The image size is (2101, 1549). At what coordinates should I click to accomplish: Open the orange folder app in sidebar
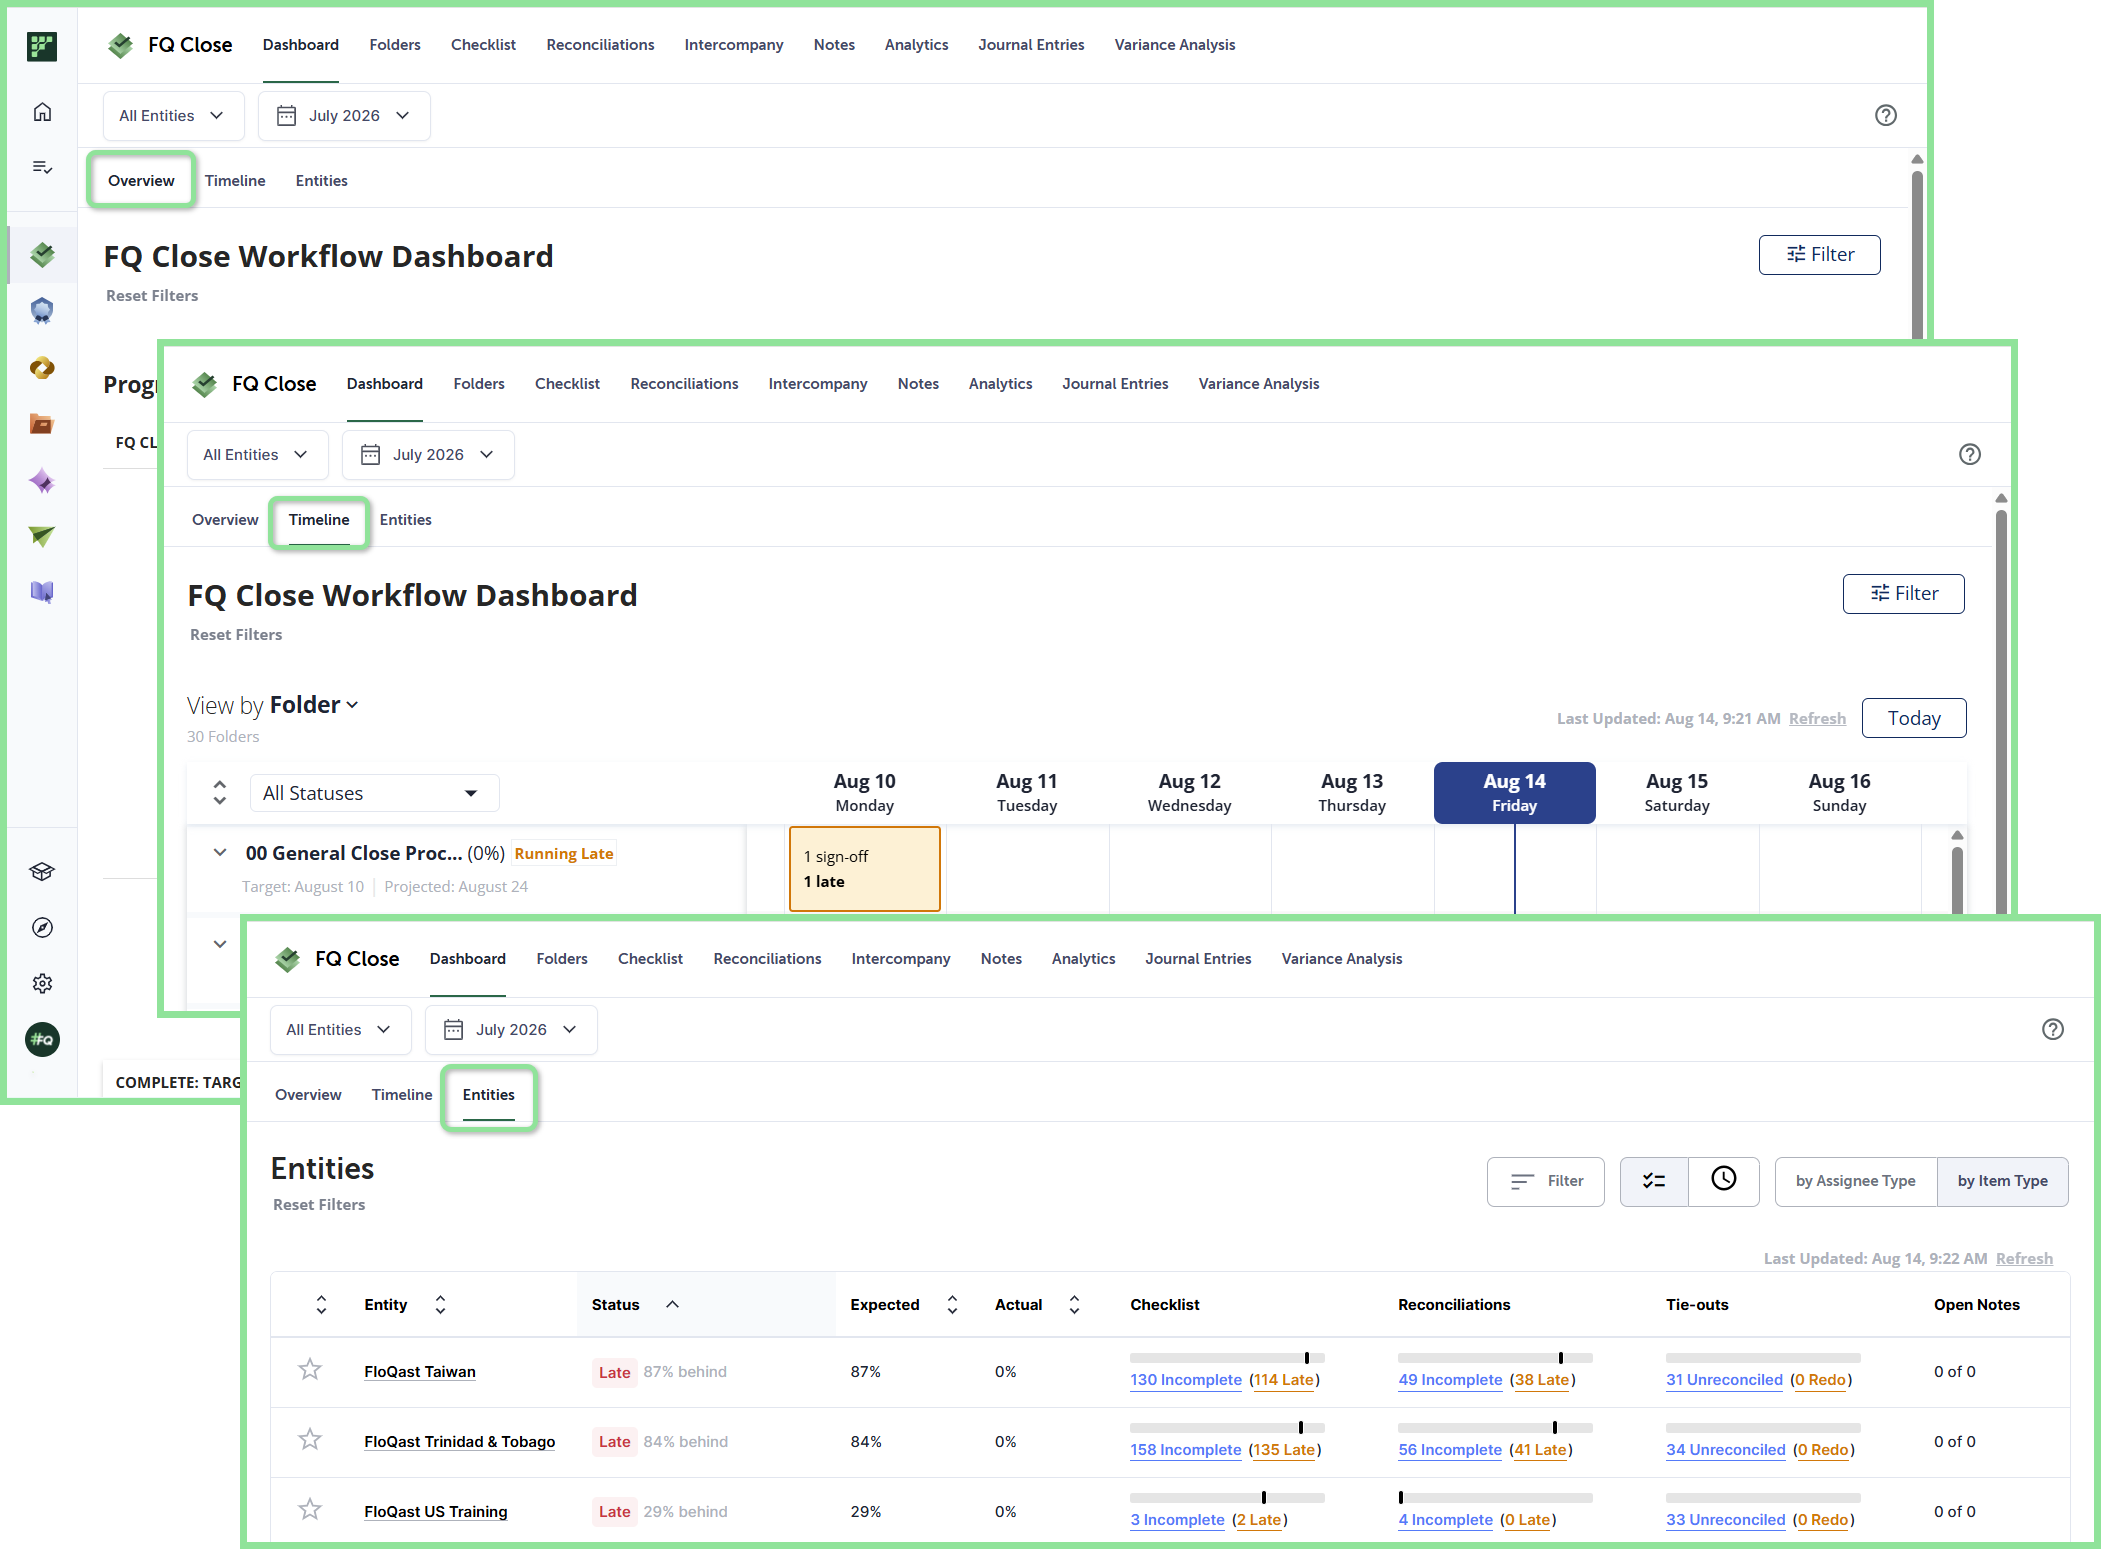pos(42,424)
